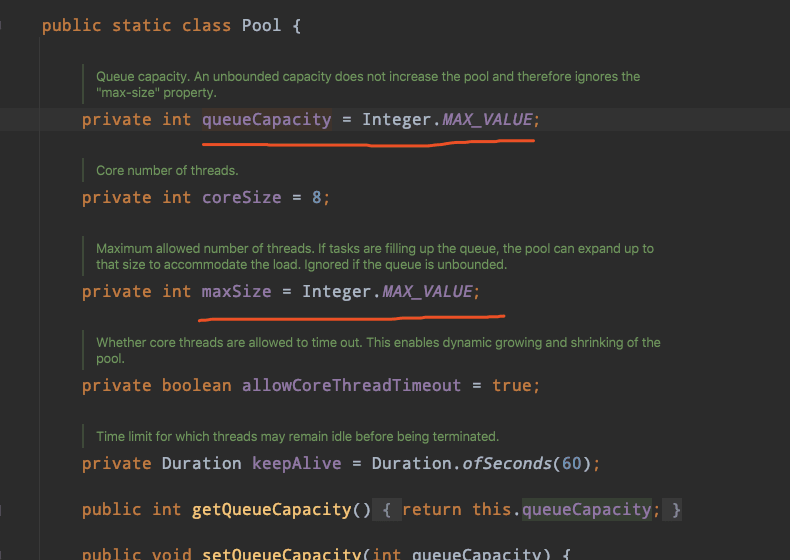Image resolution: width=790 pixels, height=560 pixels.
Task: Toggle gutter fold marker beside getQueueCapacity method
Action: 1,510
